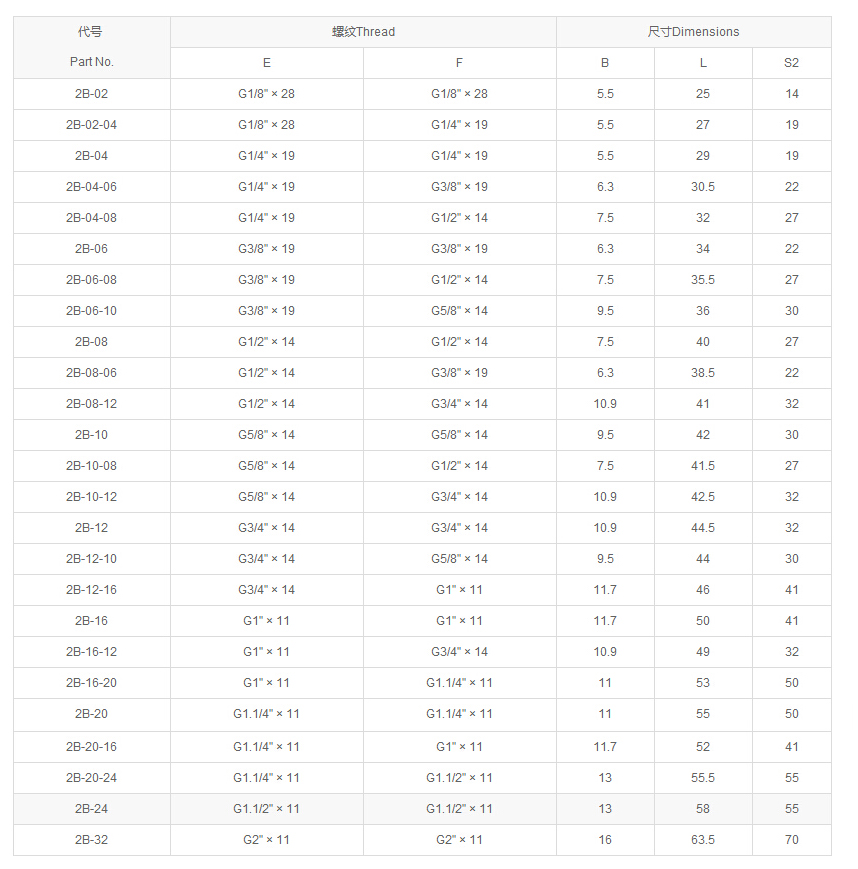Select the 2B-32 row part number

[x=91, y=839]
